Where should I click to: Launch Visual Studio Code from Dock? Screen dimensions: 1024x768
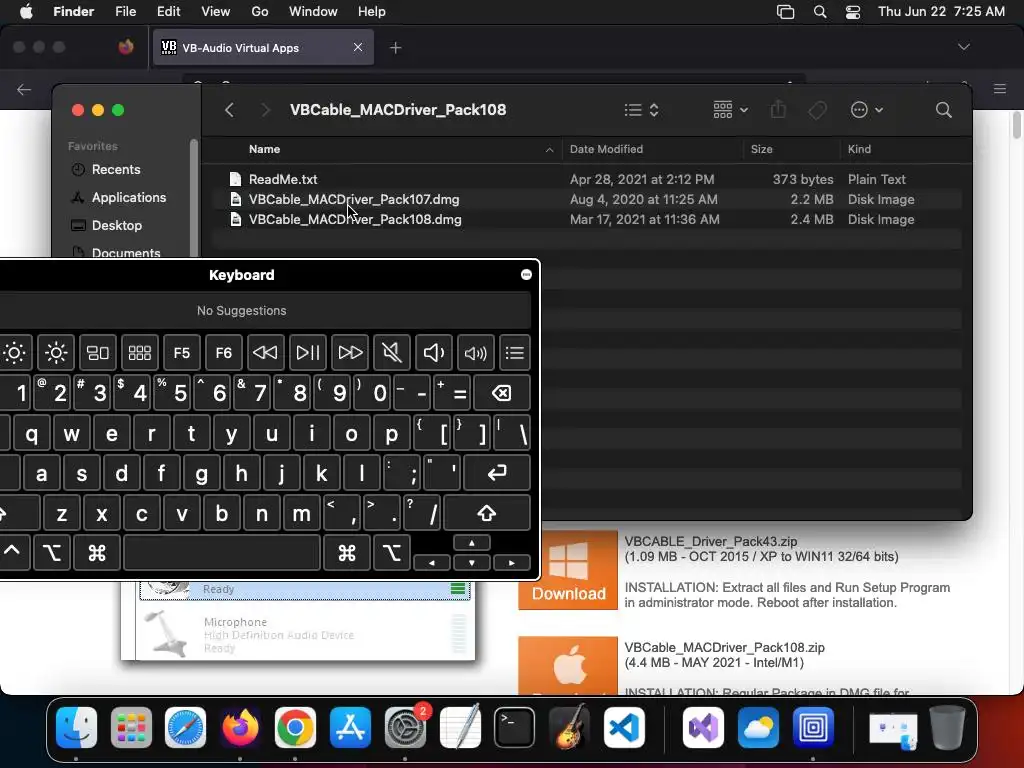pyautogui.click(x=624, y=727)
